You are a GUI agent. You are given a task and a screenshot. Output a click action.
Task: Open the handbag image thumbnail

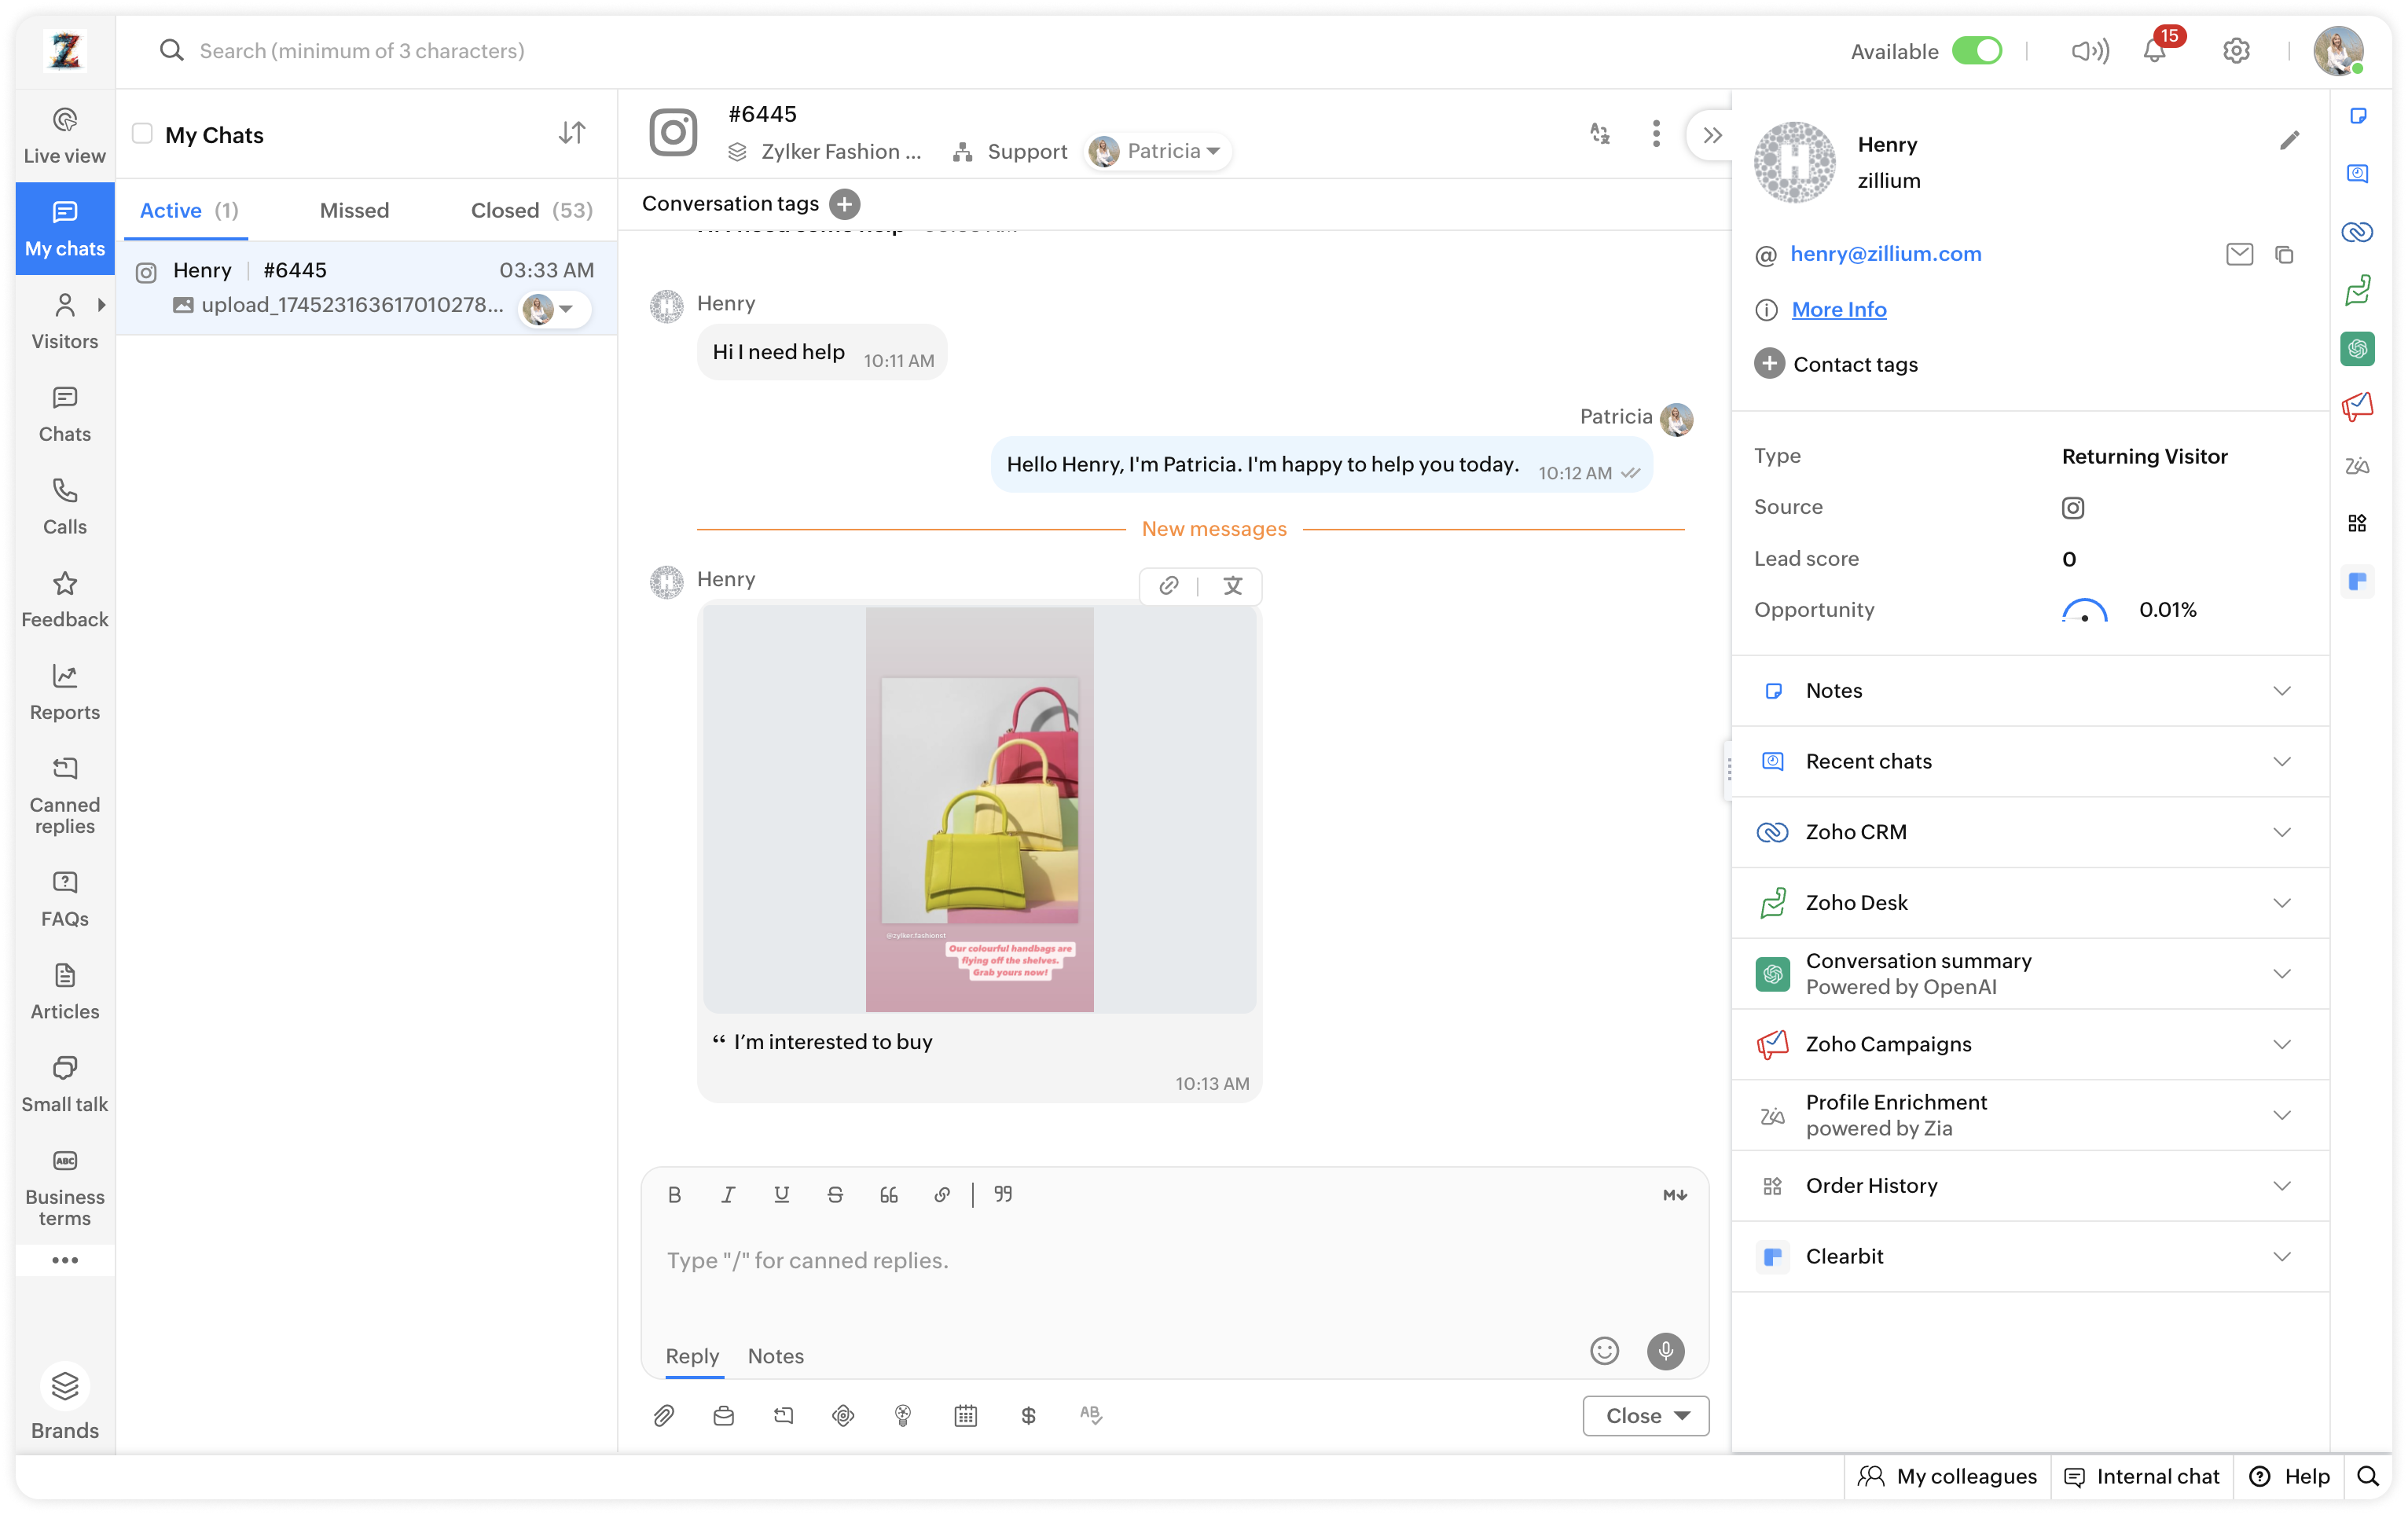(979, 808)
